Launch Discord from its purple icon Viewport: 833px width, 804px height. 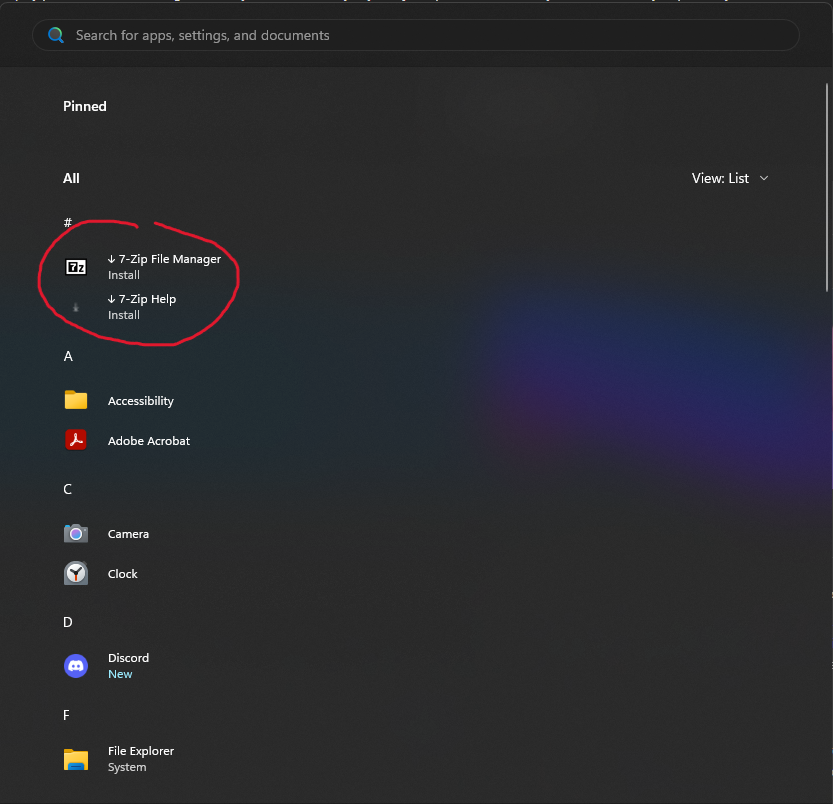[x=75, y=666]
